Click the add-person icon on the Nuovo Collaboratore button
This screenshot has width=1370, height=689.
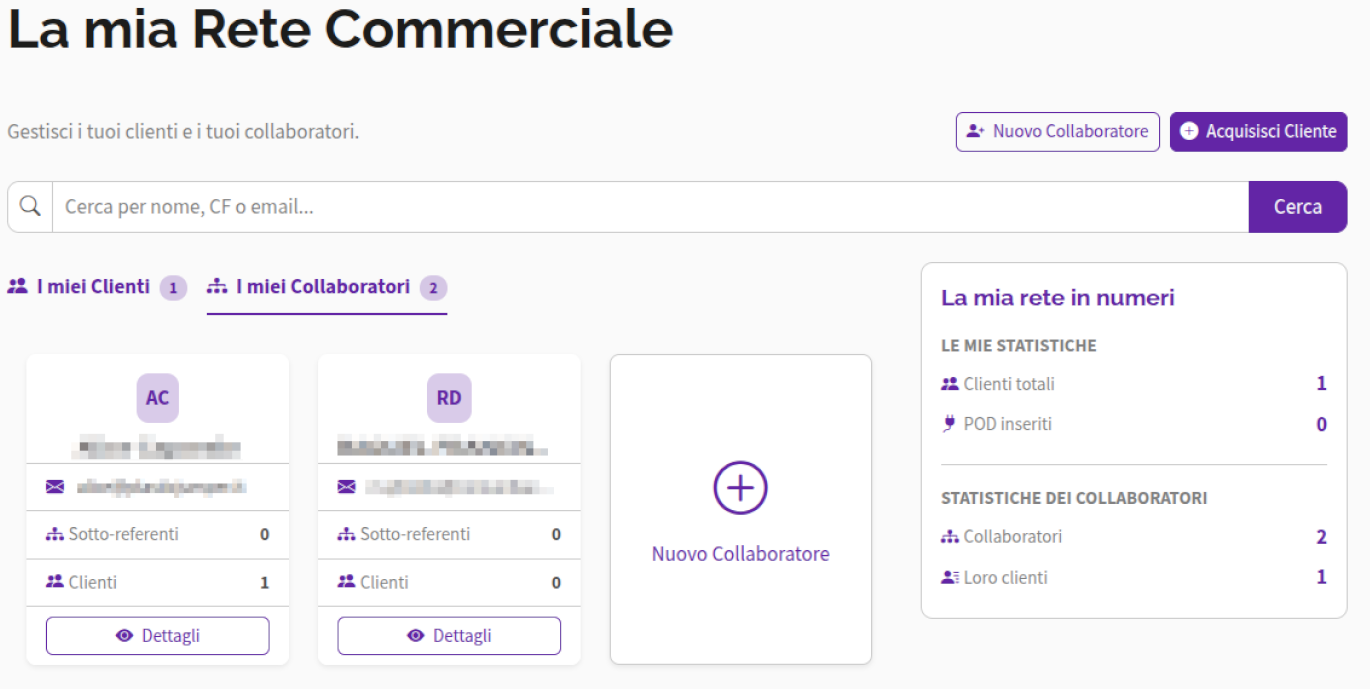(976, 131)
